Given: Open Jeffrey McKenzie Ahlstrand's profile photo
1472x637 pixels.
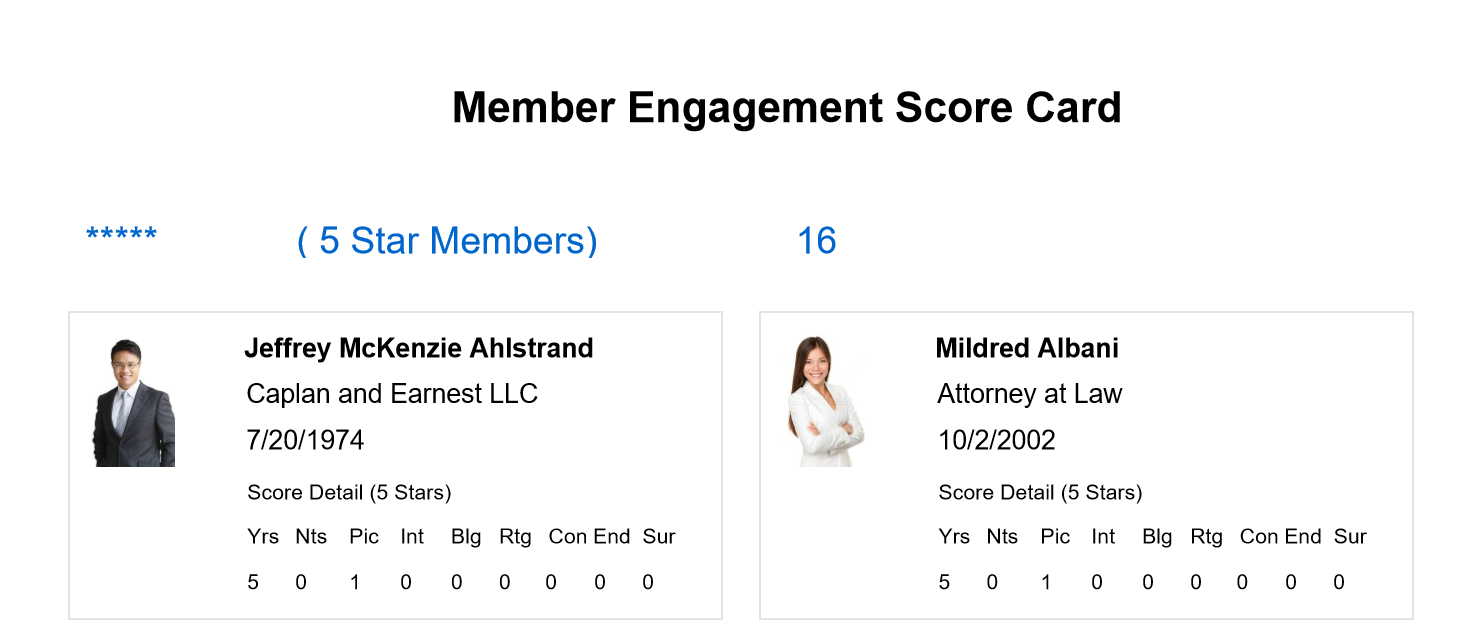Looking at the screenshot, I should [x=134, y=402].
